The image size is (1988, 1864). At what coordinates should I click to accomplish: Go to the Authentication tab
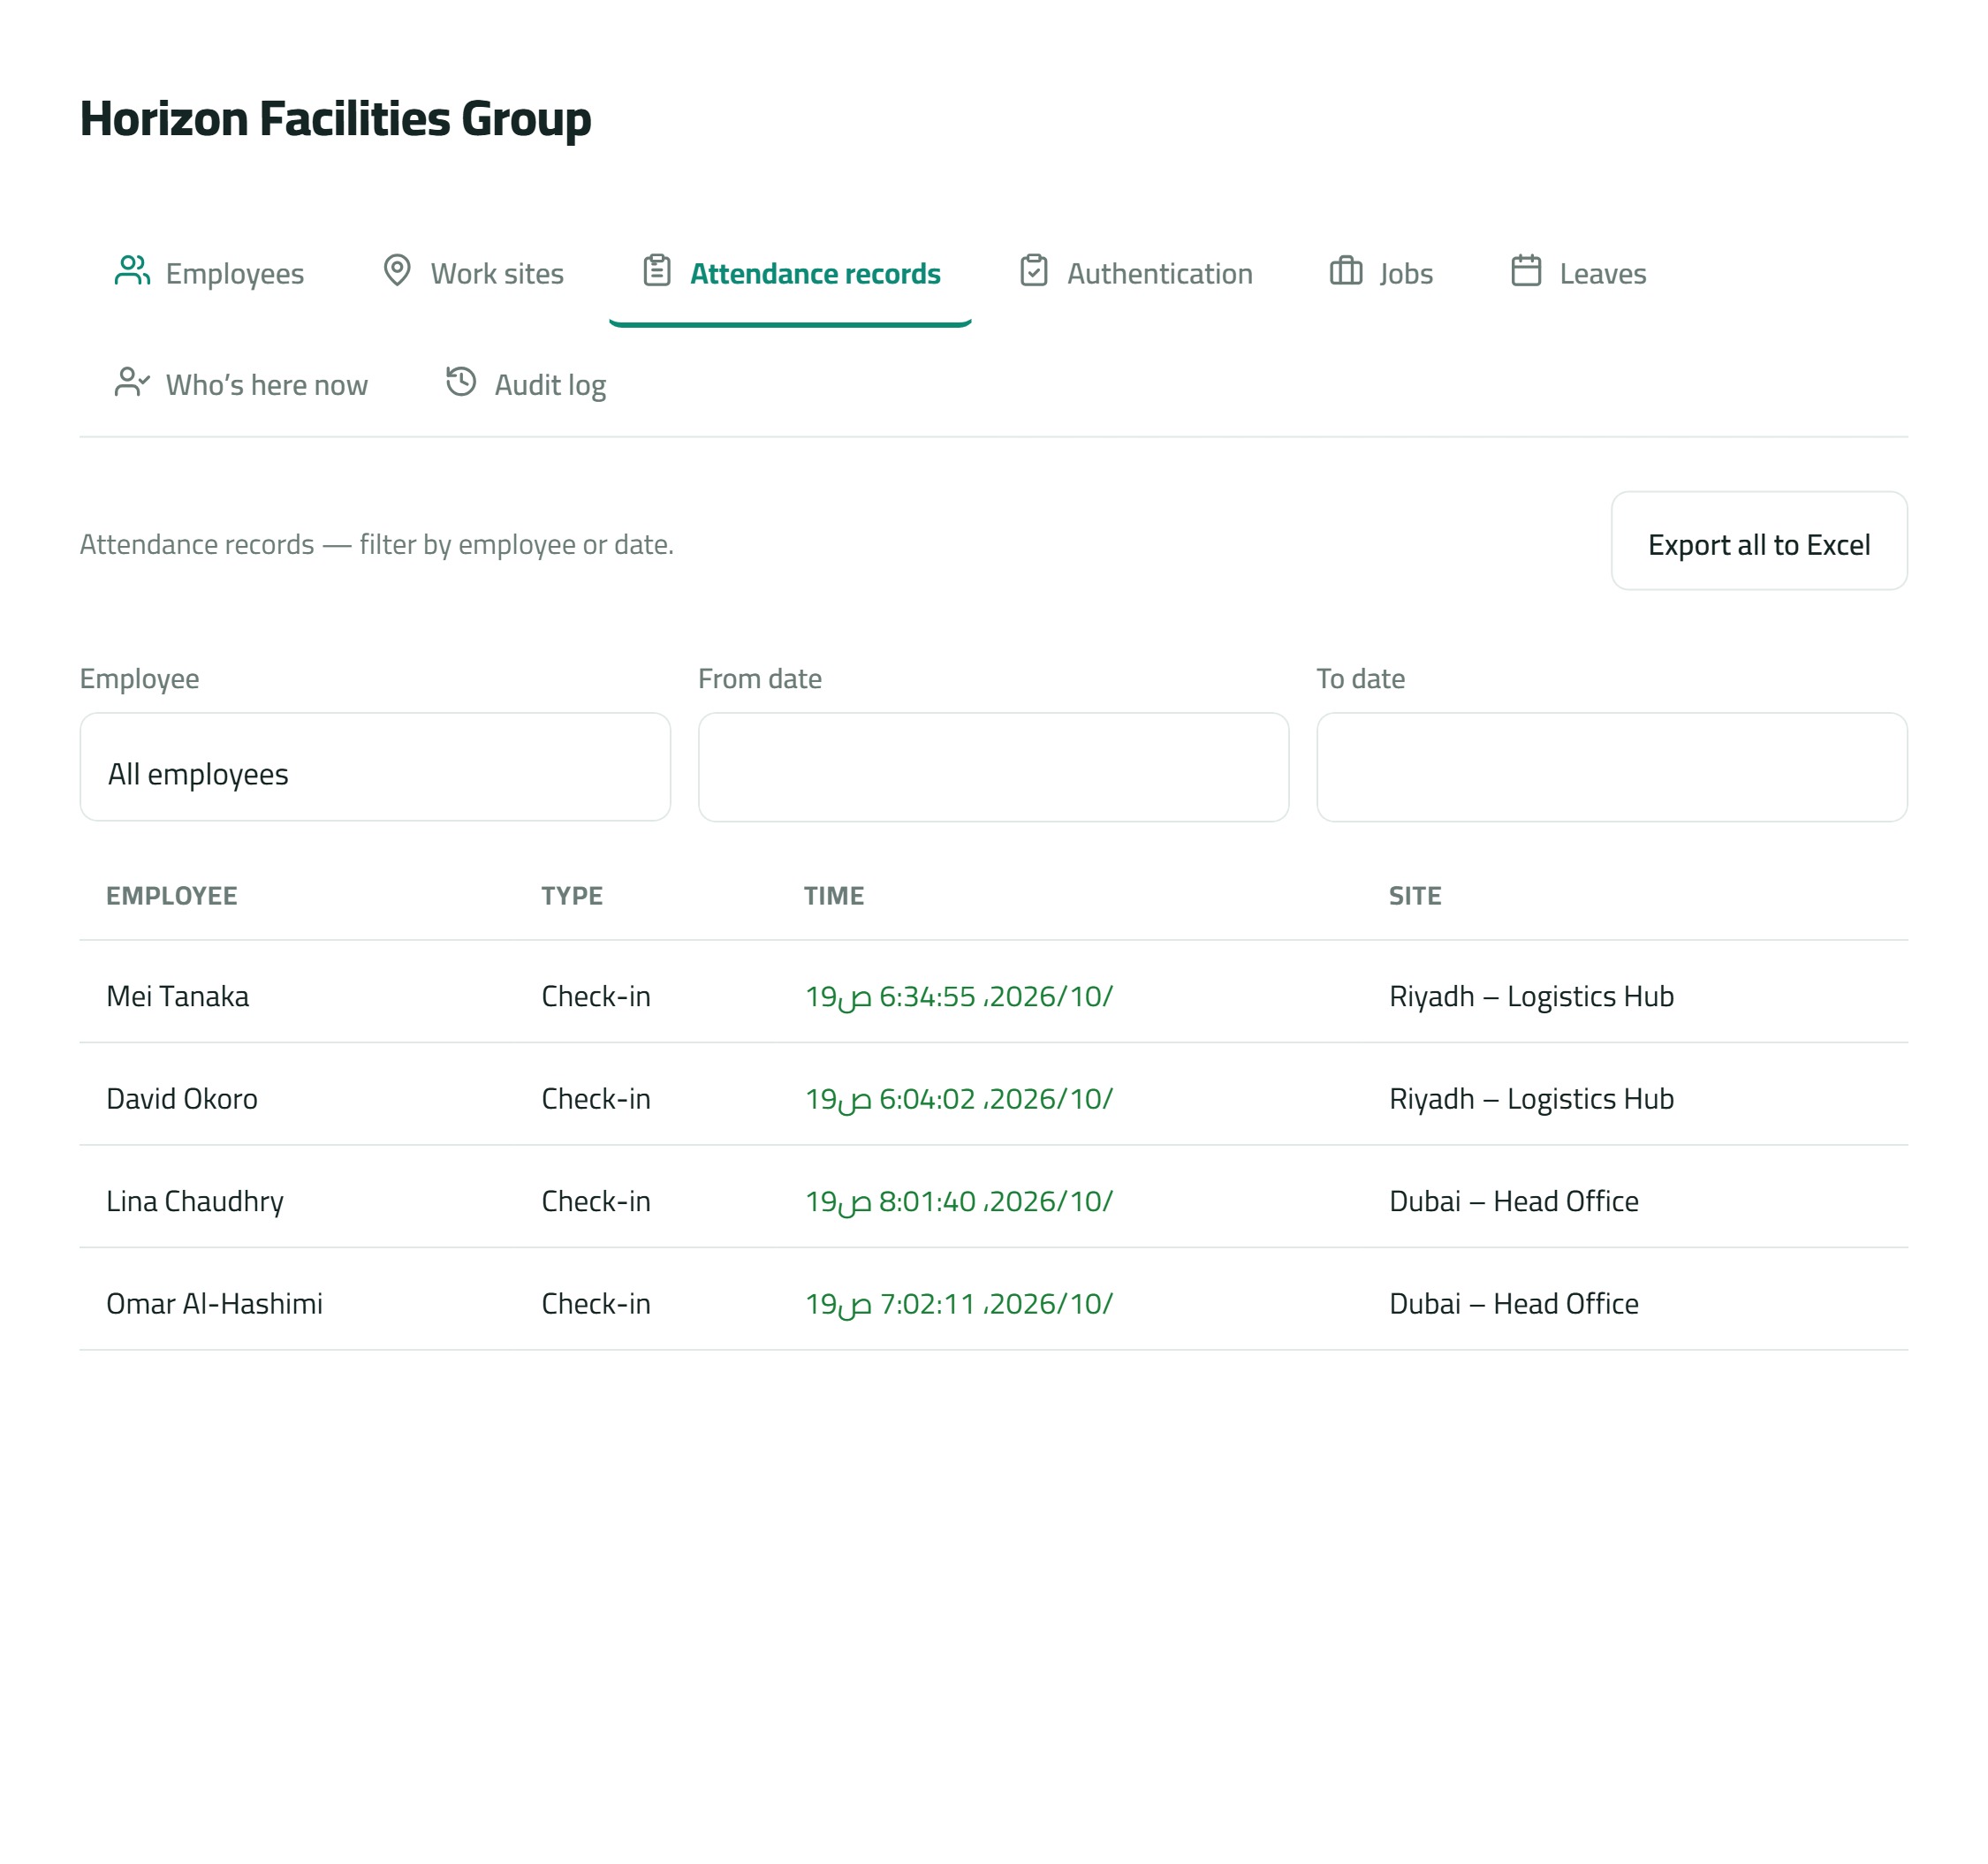click(1135, 273)
